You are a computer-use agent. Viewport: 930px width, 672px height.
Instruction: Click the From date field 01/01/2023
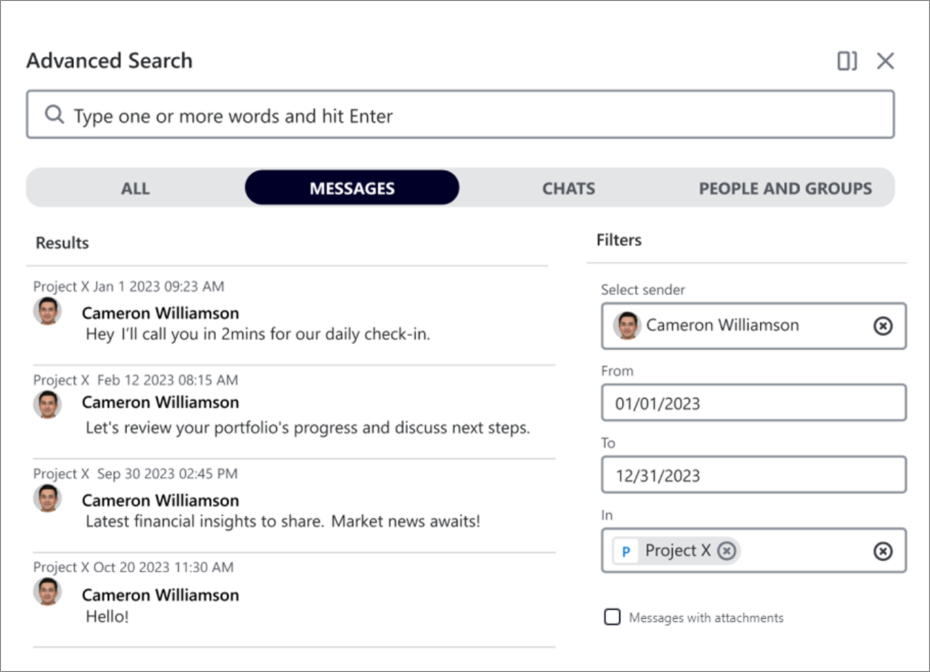pyautogui.click(x=753, y=403)
